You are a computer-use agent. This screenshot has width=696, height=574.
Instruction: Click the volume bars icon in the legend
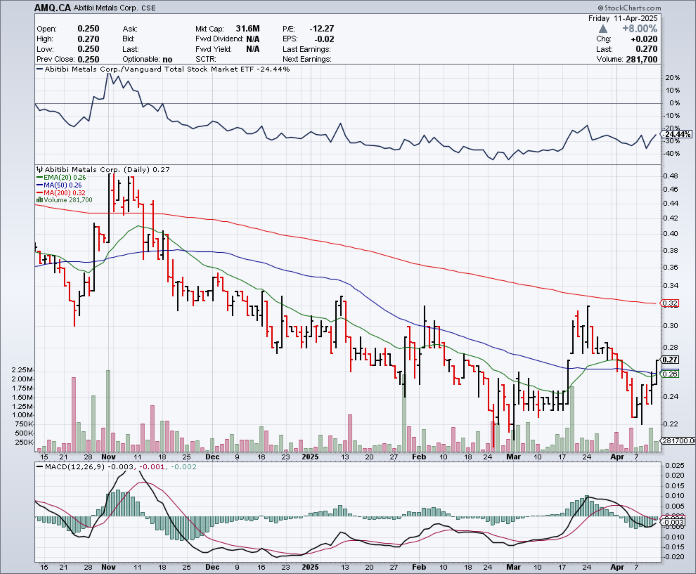click(x=38, y=200)
